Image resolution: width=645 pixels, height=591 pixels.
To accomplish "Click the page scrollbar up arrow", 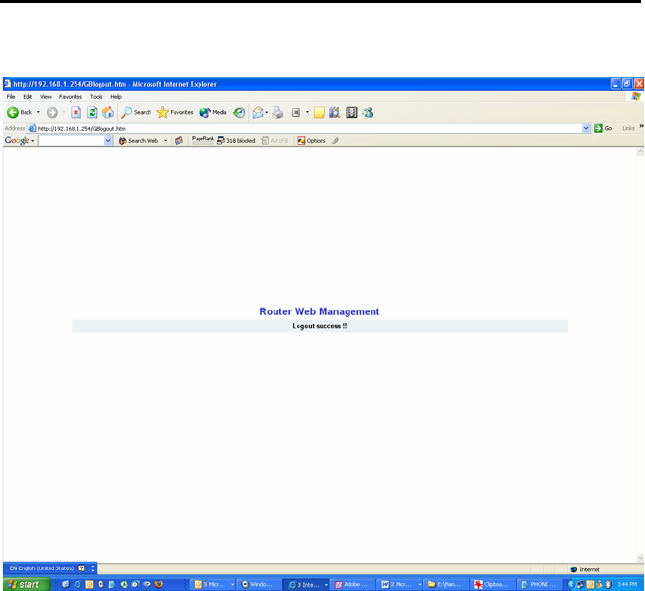I will point(640,152).
